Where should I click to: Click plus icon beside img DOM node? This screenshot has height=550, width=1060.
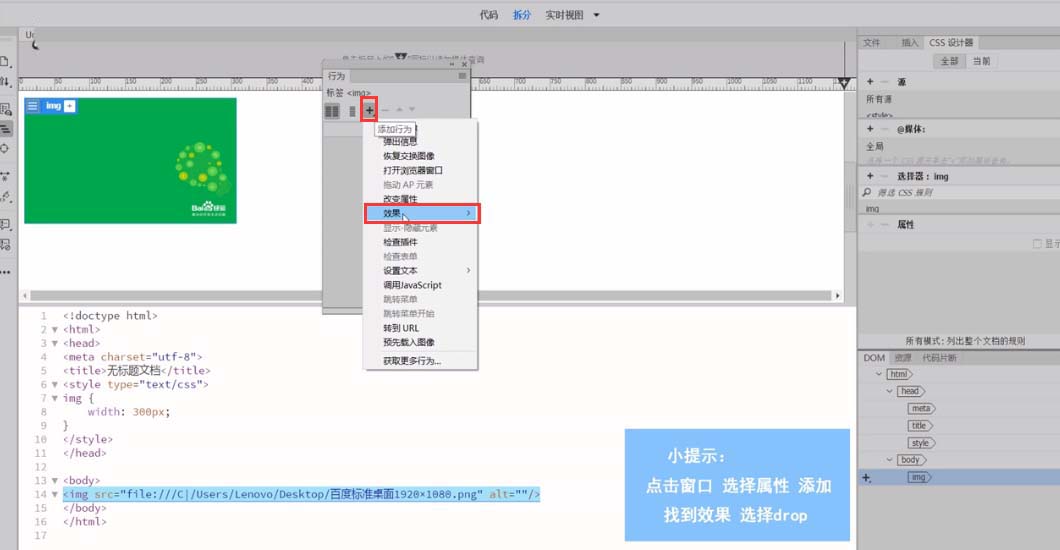(866, 479)
